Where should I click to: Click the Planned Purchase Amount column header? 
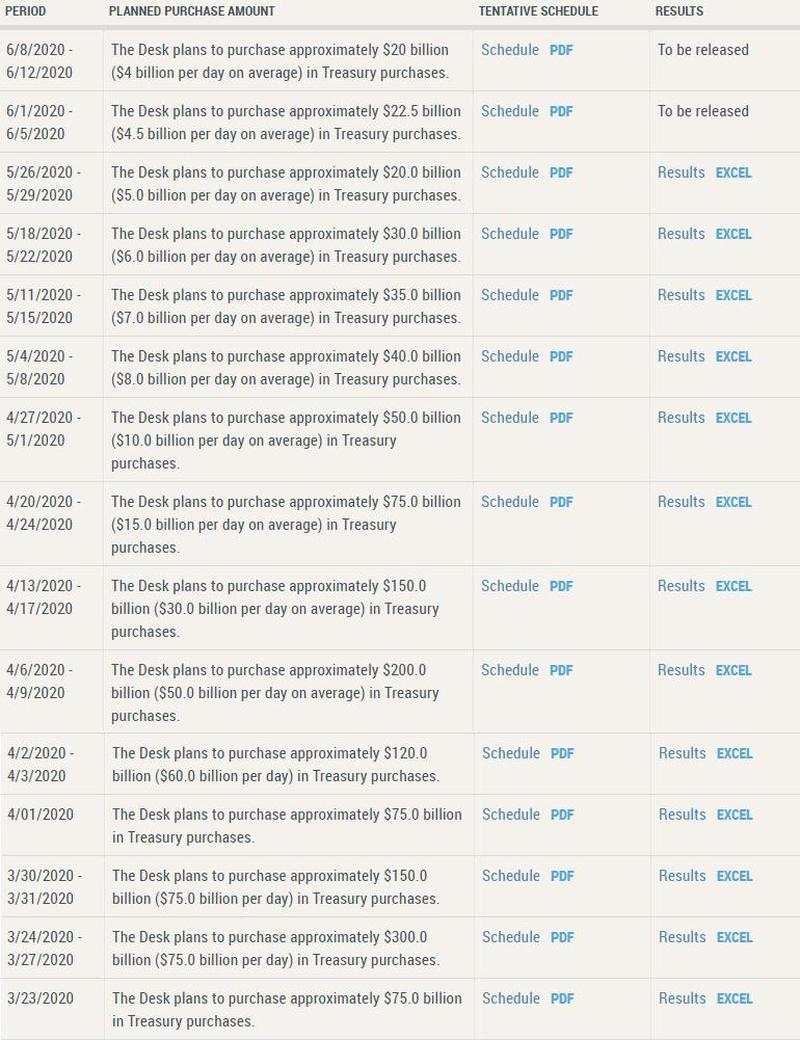[x=191, y=11]
